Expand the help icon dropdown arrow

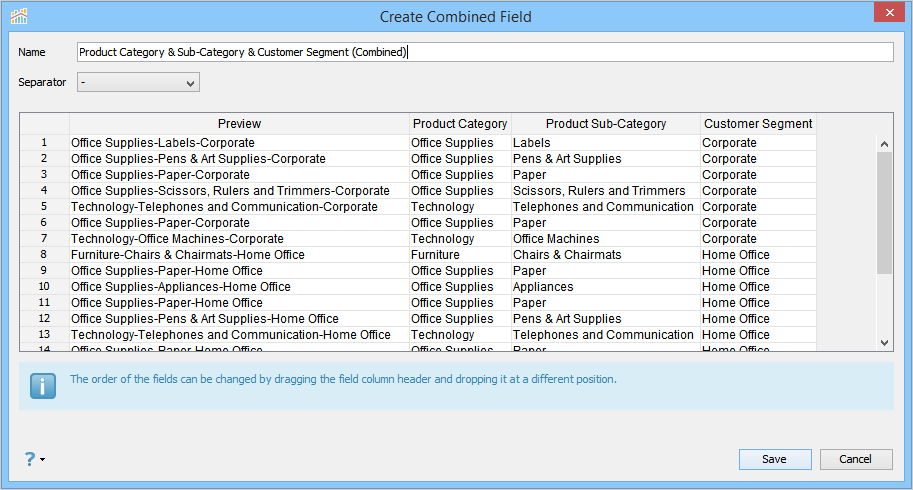(x=43, y=460)
